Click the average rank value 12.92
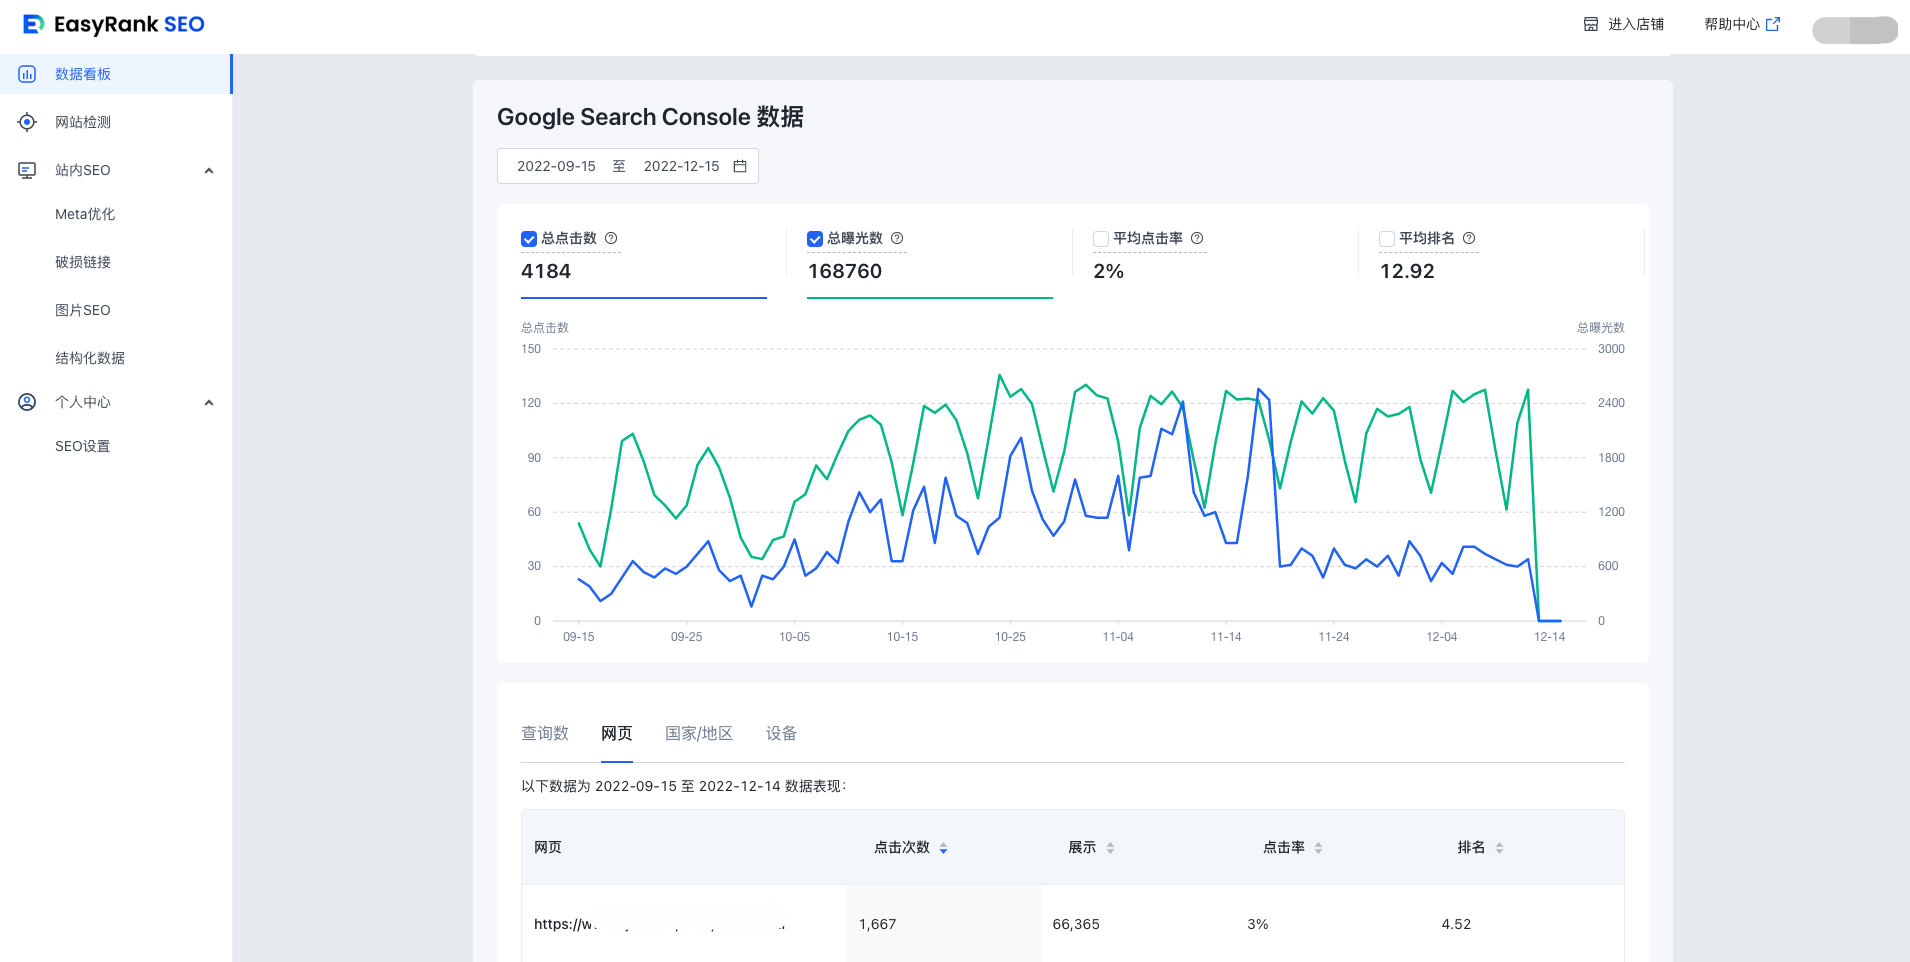The width and height of the screenshot is (1910, 962). (x=1407, y=271)
